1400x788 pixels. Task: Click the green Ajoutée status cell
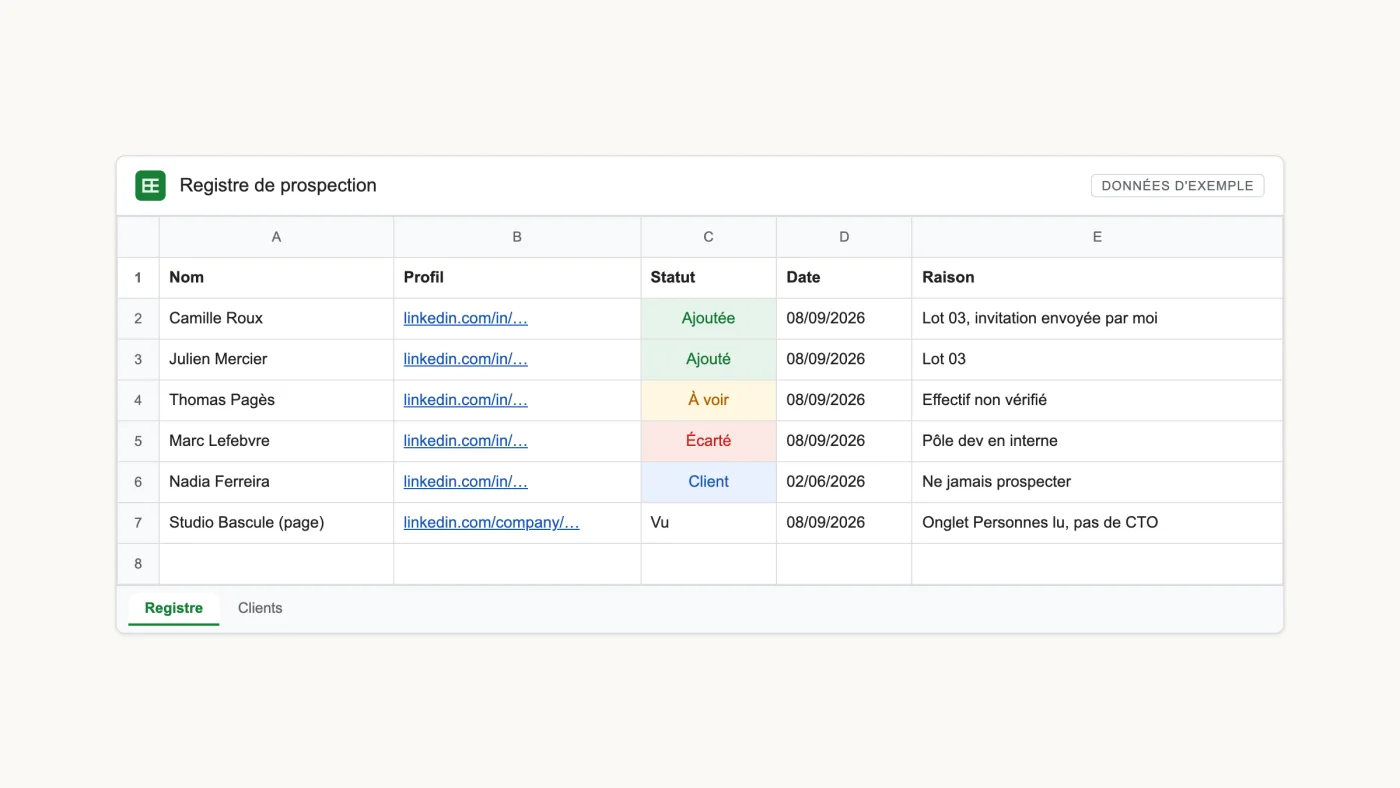[x=708, y=319]
